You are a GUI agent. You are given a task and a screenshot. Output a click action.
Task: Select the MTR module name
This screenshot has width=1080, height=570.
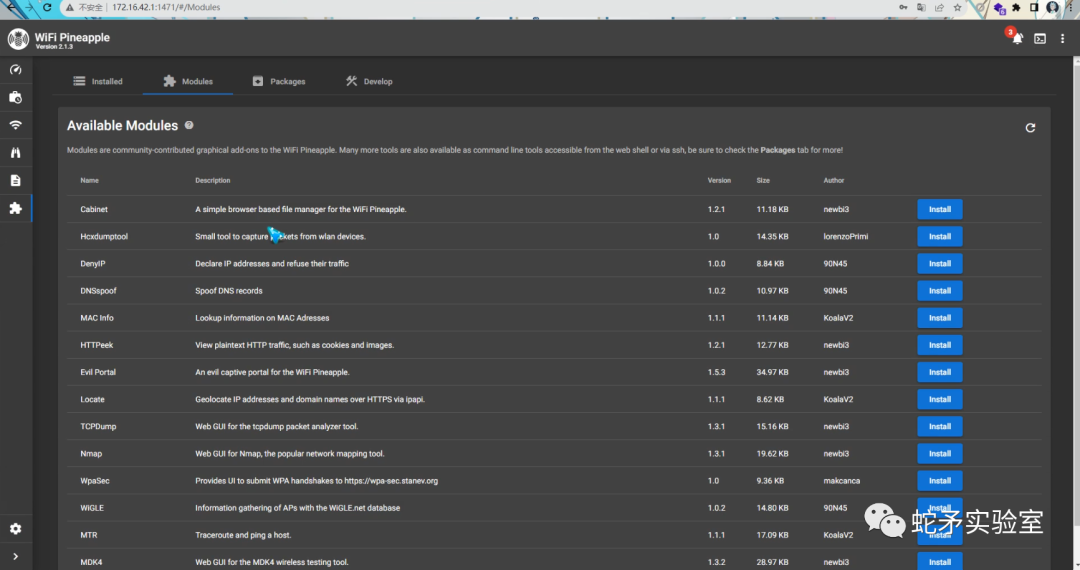[x=89, y=535]
